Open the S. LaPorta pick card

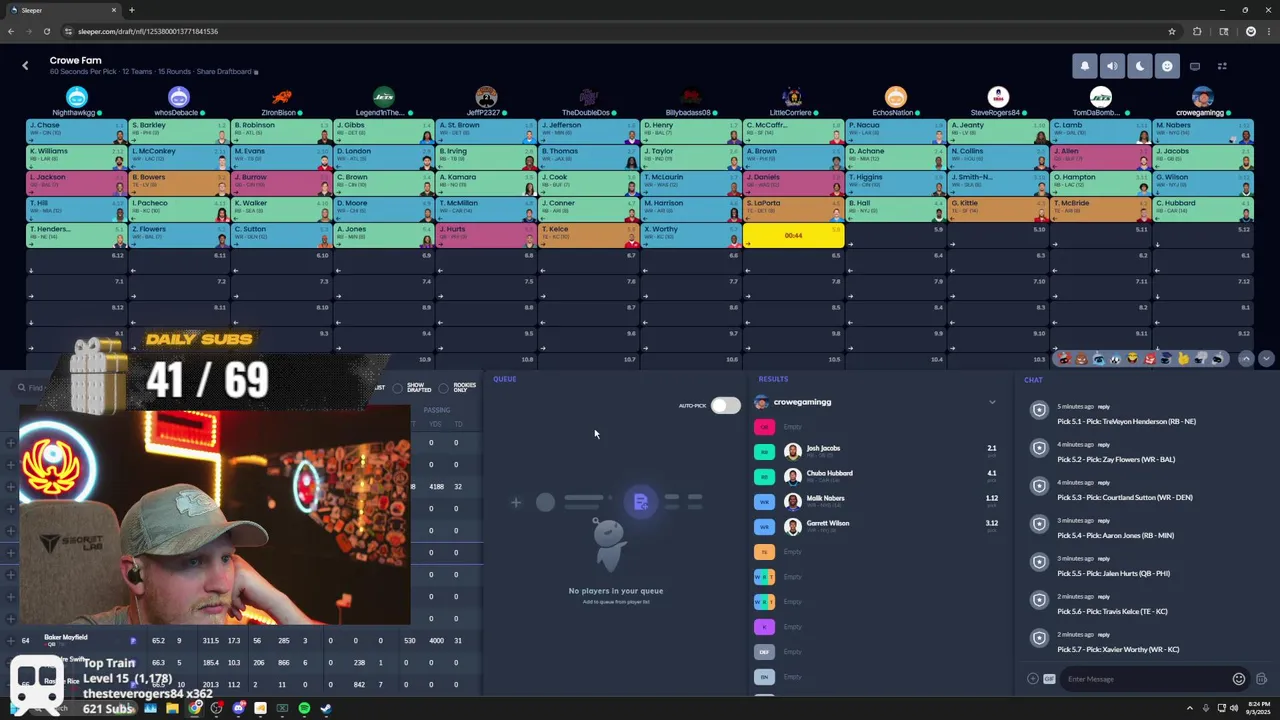tap(793, 209)
